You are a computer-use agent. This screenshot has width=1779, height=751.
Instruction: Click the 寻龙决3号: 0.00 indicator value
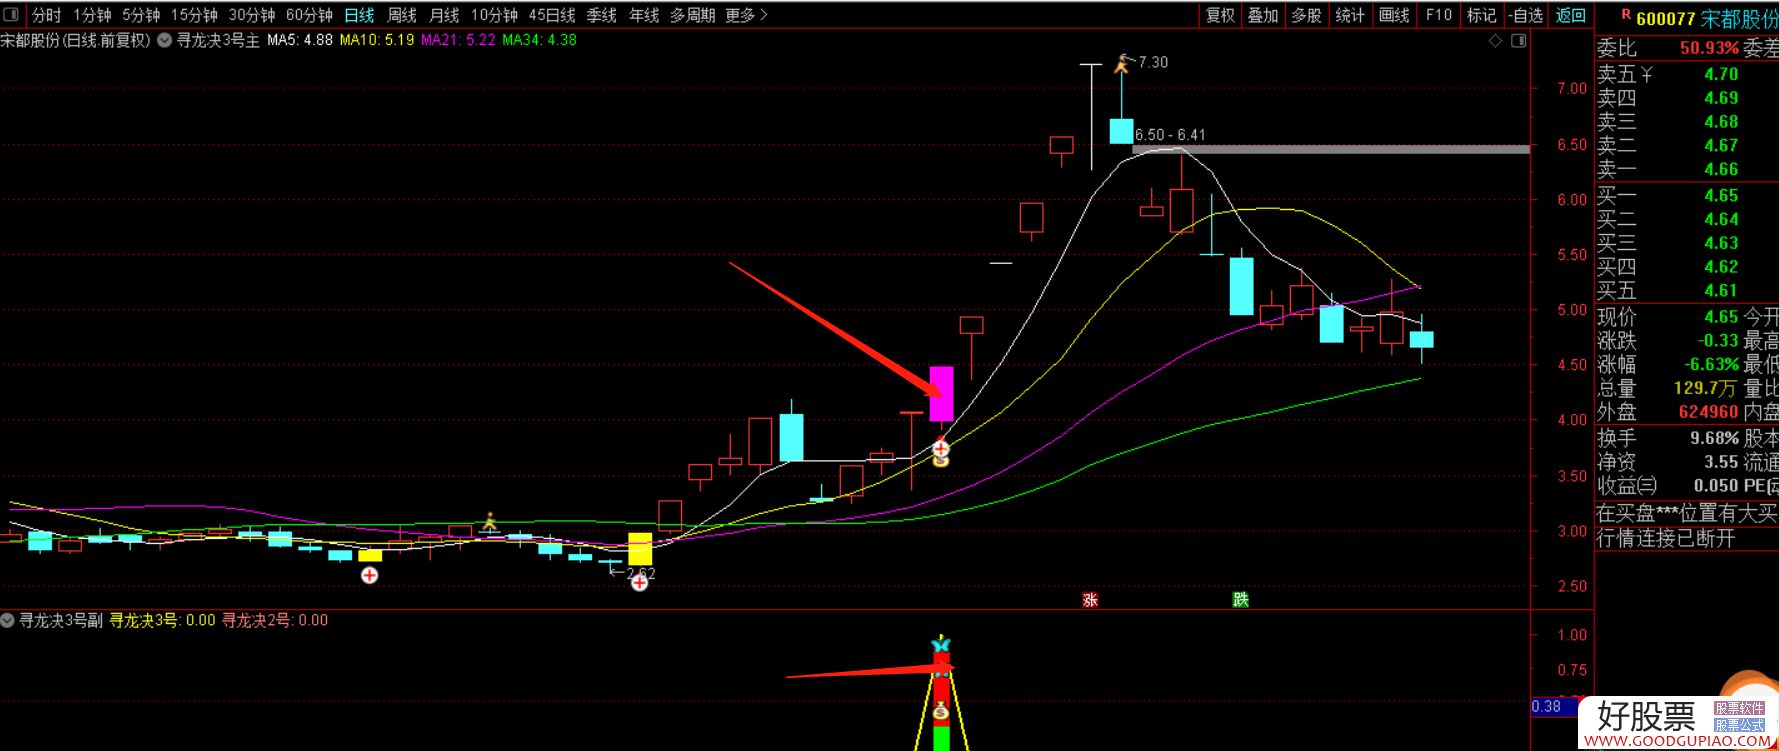click(x=162, y=620)
